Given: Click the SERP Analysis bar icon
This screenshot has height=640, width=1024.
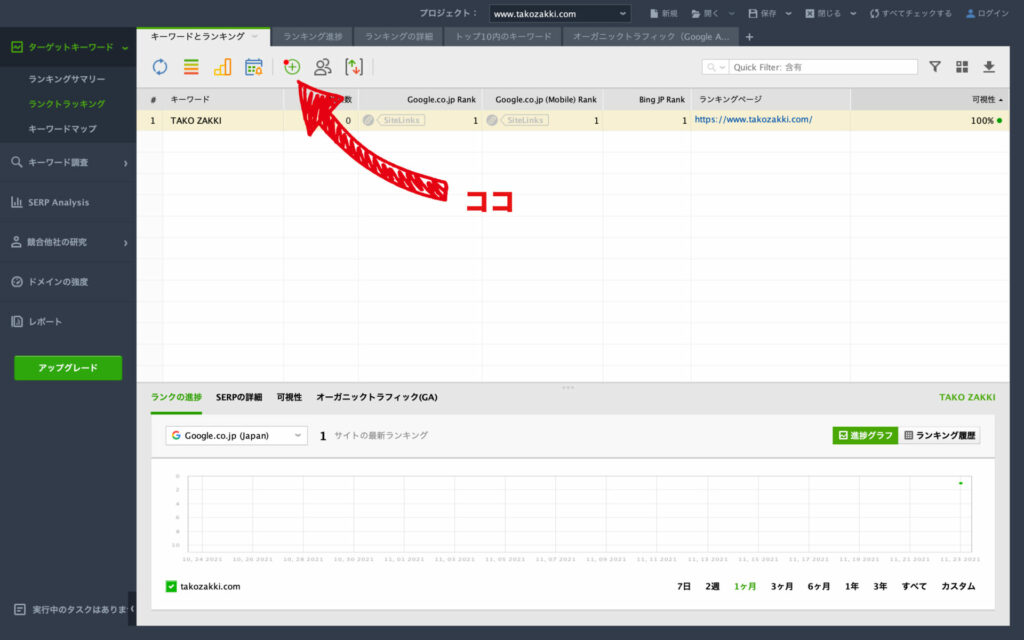Looking at the screenshot, I should [x=17, y=202].
